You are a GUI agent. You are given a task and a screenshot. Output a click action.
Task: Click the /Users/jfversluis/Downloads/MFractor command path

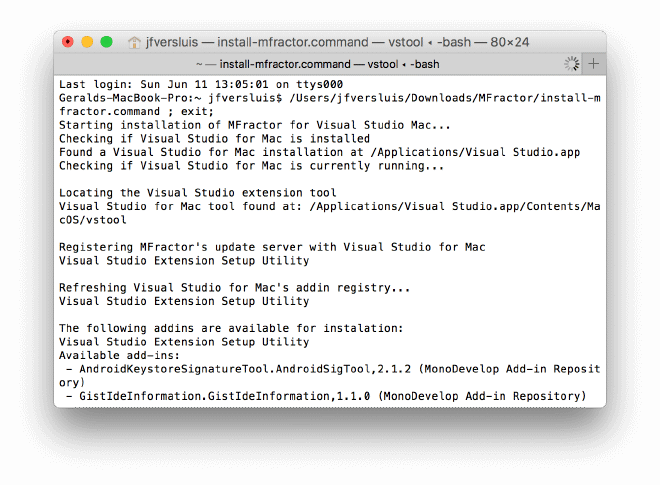click(445, 98)
